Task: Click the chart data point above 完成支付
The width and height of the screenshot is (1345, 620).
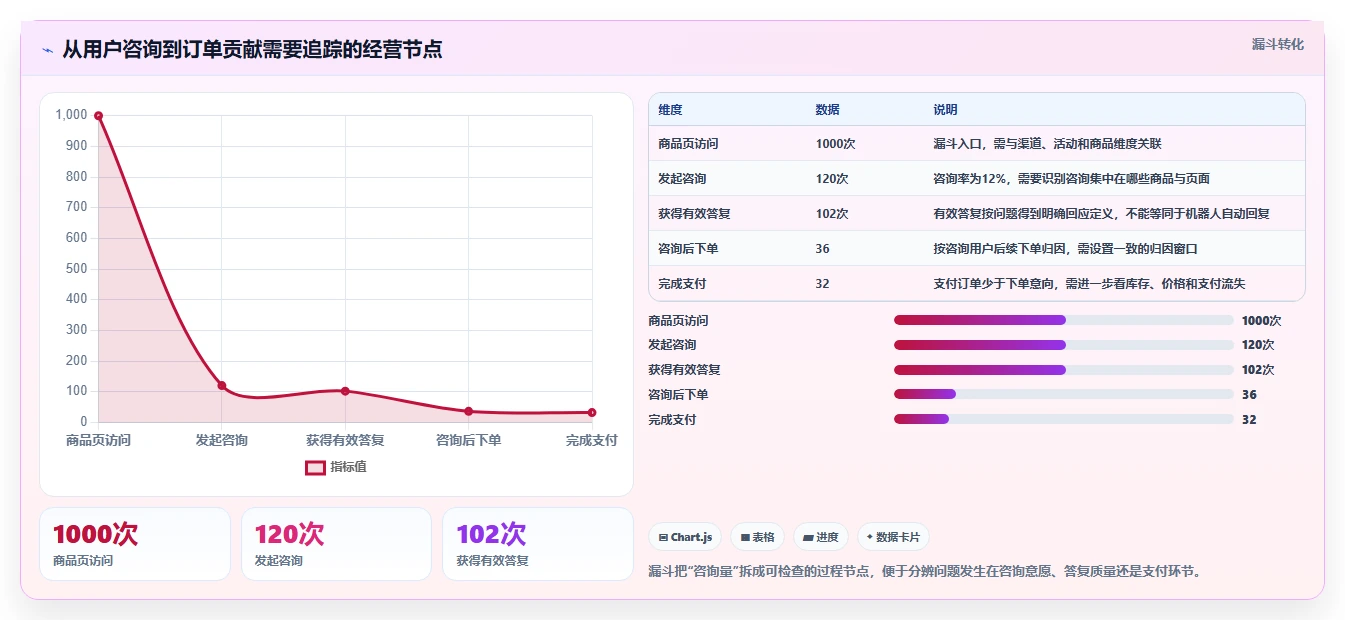Action: tap(592, 412)
